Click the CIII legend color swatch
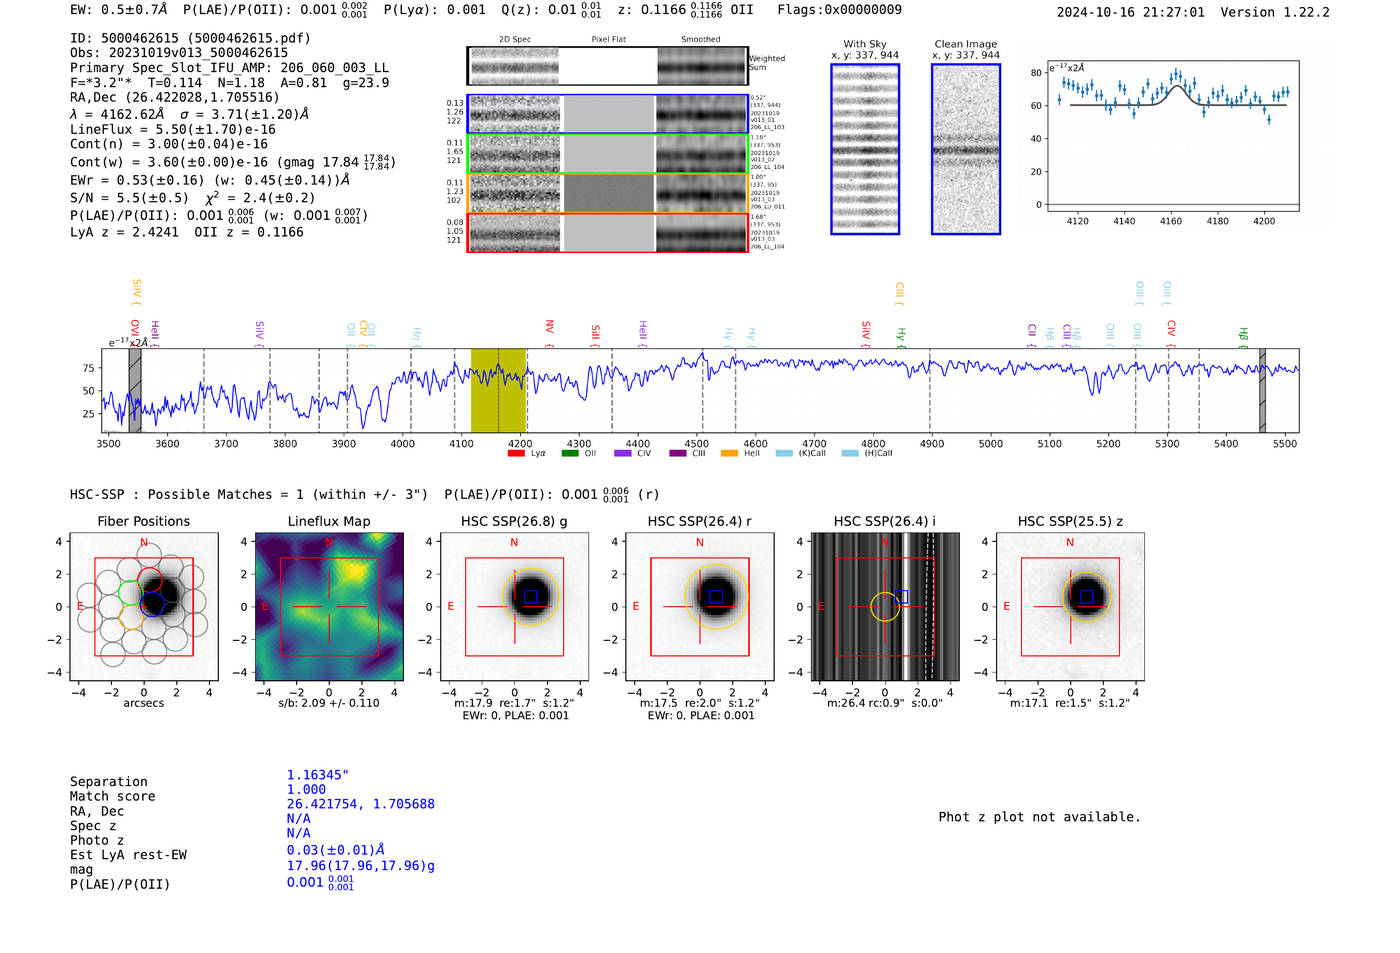Screen dimensions: 1400x953 [x=678, y=453]
